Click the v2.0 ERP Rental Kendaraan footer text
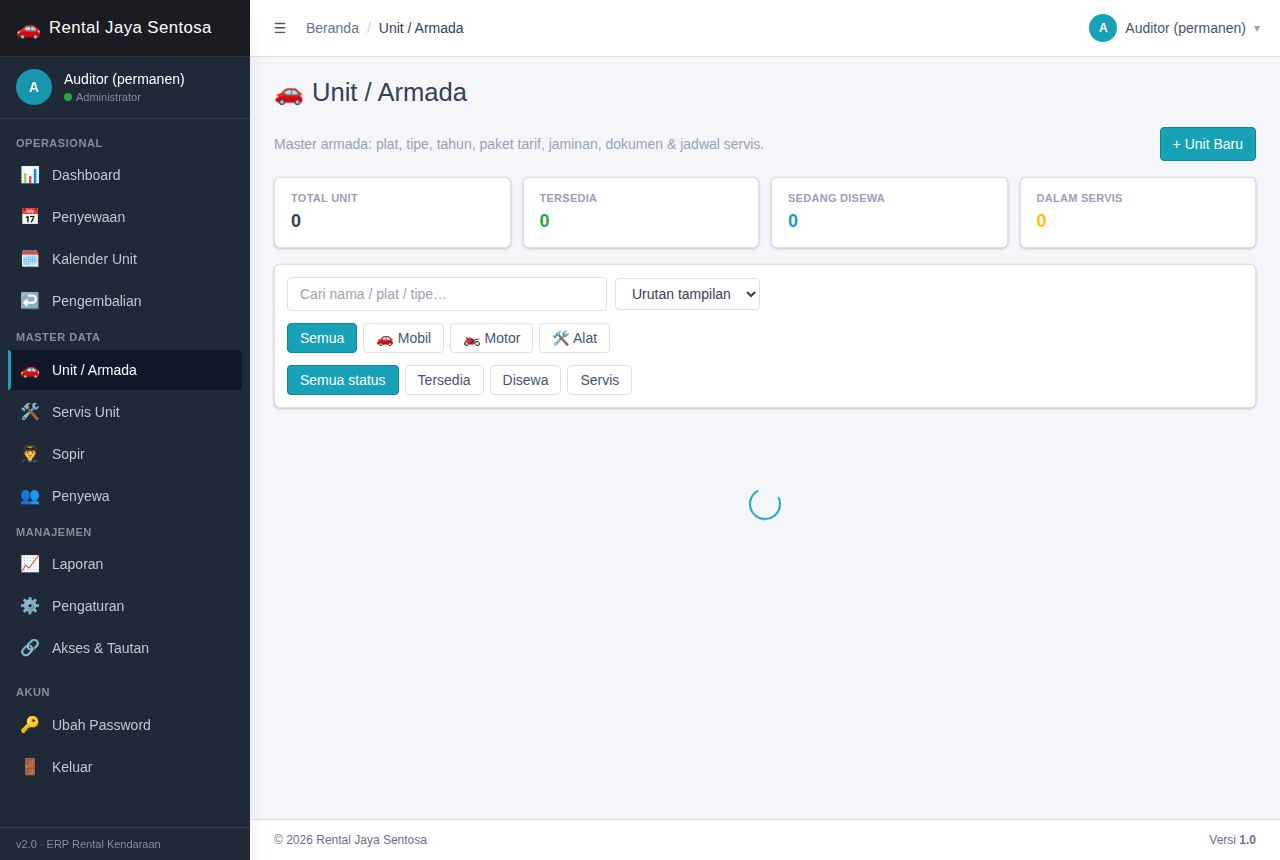Image resolution: width=1280 pixels, height=860 pixels. [88, 844]
